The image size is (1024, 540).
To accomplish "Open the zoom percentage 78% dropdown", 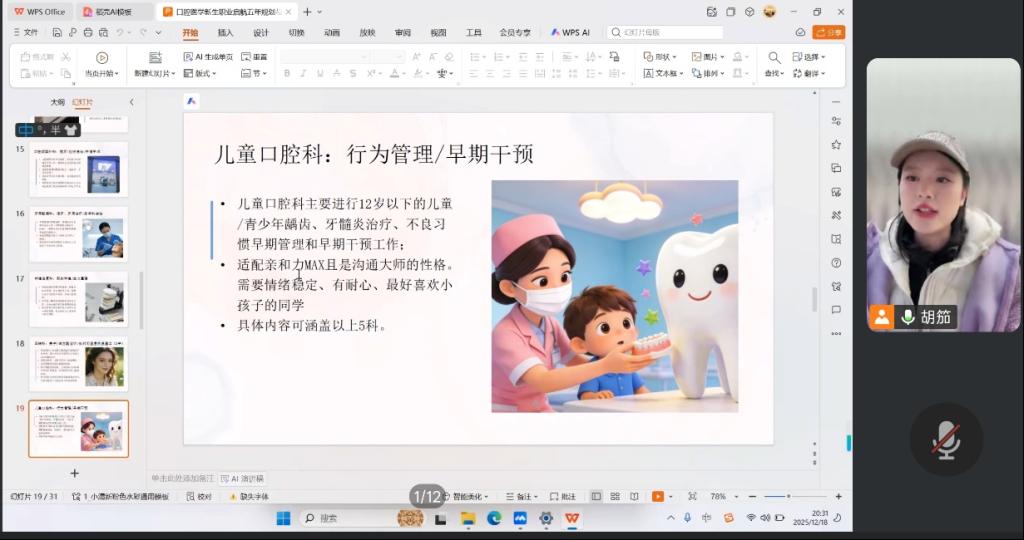I will (x=722, y=496).
